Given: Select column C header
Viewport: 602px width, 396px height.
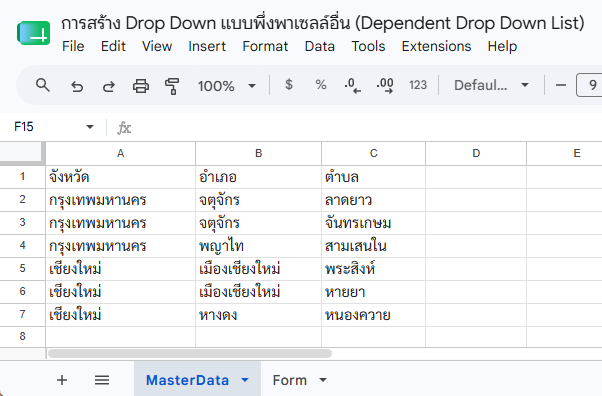Looking at the screenshot, I should 374,153.
